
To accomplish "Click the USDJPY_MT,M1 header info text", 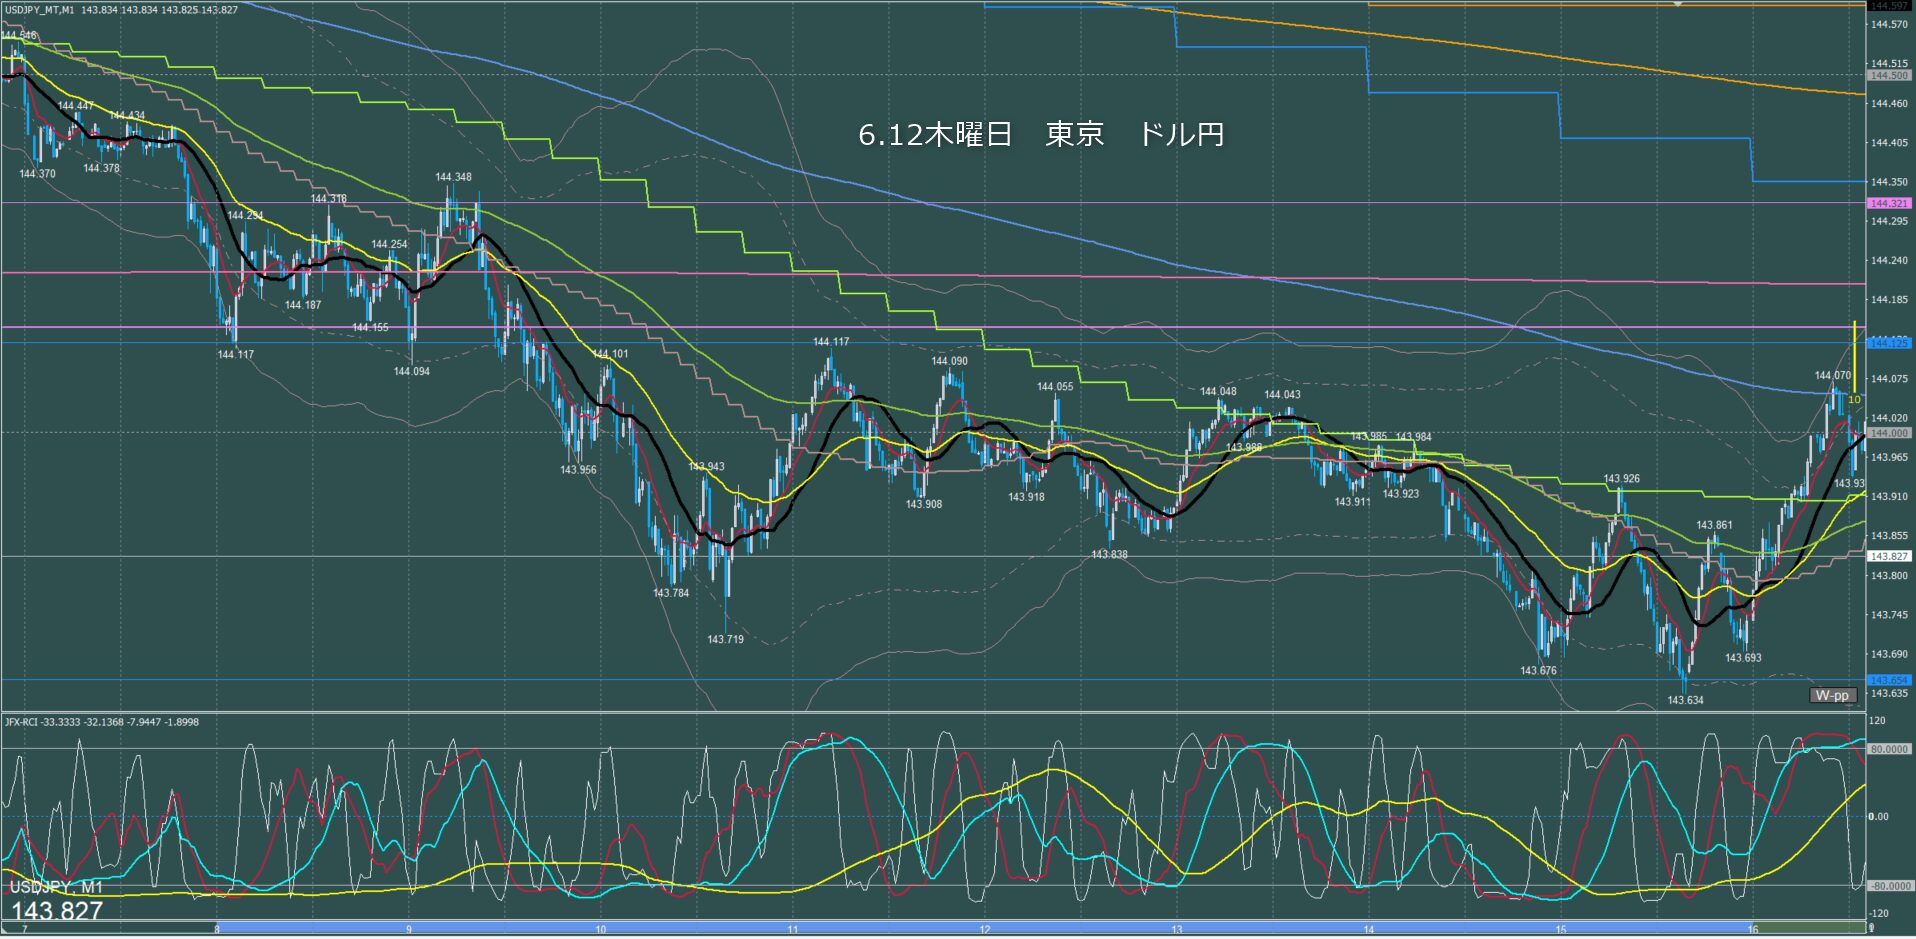I will pyautogui.click(x=120, y=10).
